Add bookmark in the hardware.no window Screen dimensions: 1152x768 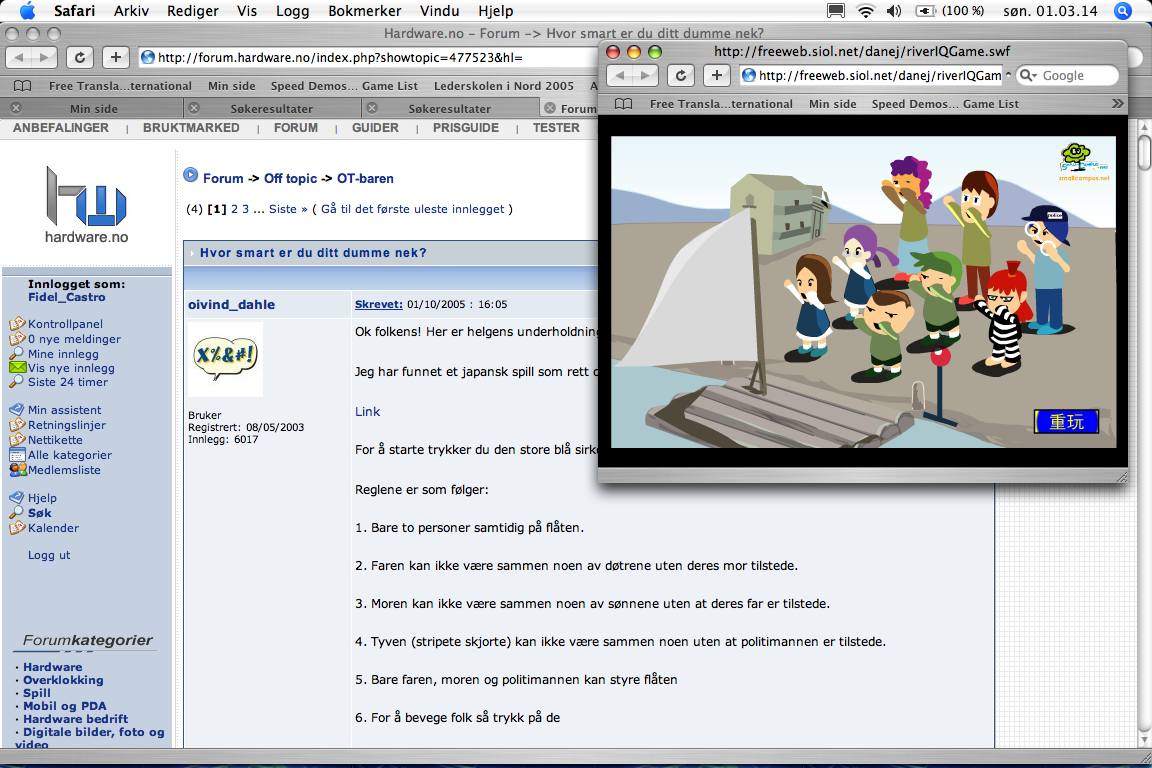[115, 57]
